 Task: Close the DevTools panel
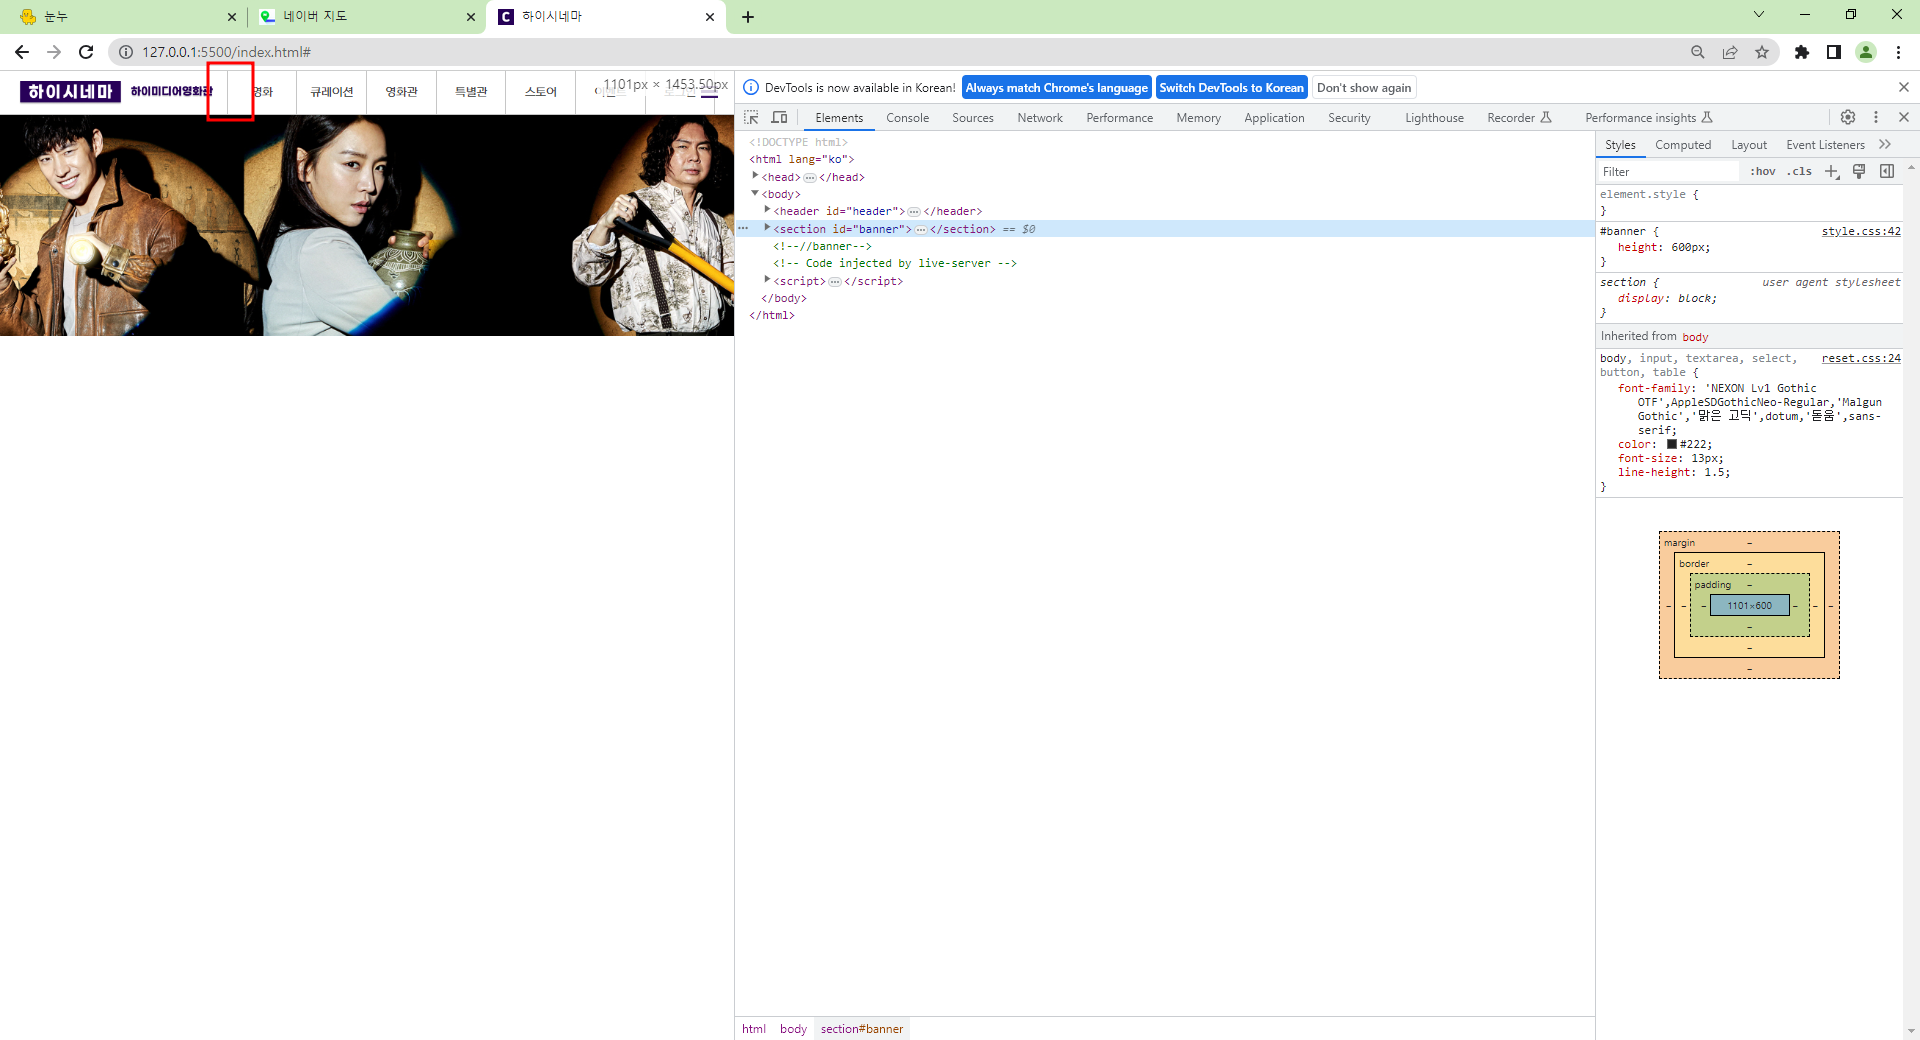[x=1904, y=117]
